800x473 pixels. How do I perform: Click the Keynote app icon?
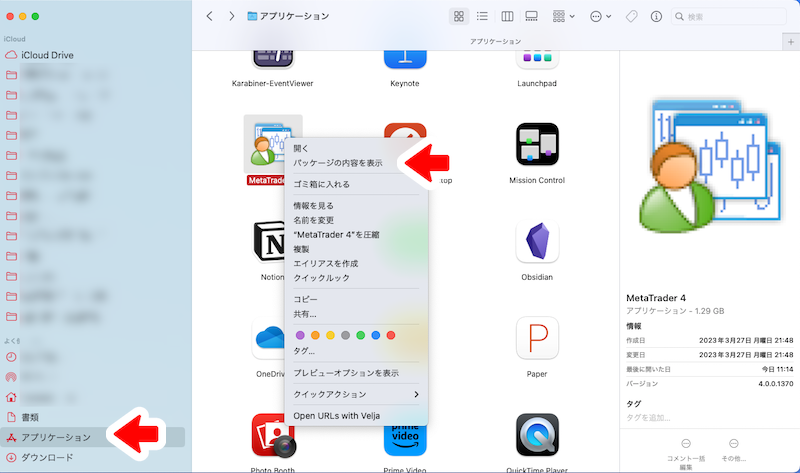405,60
